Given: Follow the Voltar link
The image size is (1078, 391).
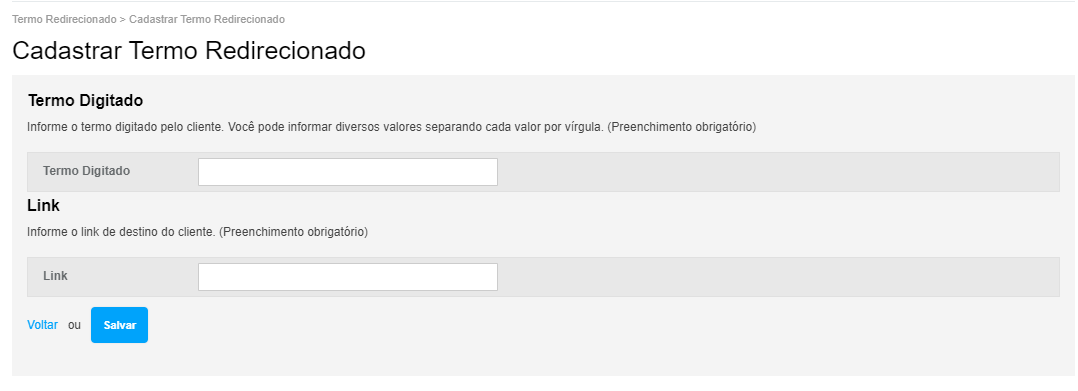Looking at the screenshot, I should [43, 325].
